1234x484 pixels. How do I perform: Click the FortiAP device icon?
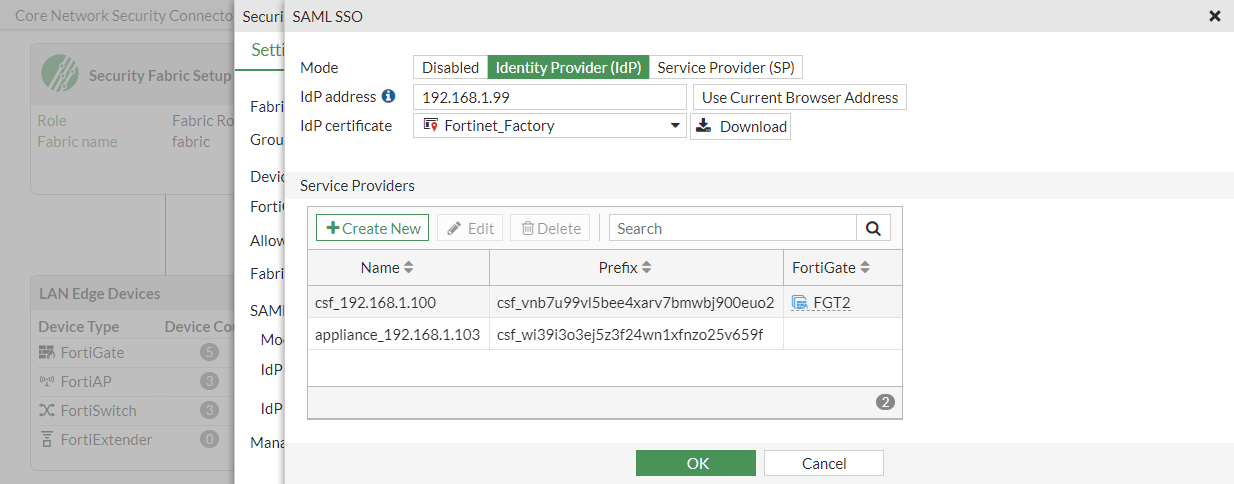pos(47,381)
